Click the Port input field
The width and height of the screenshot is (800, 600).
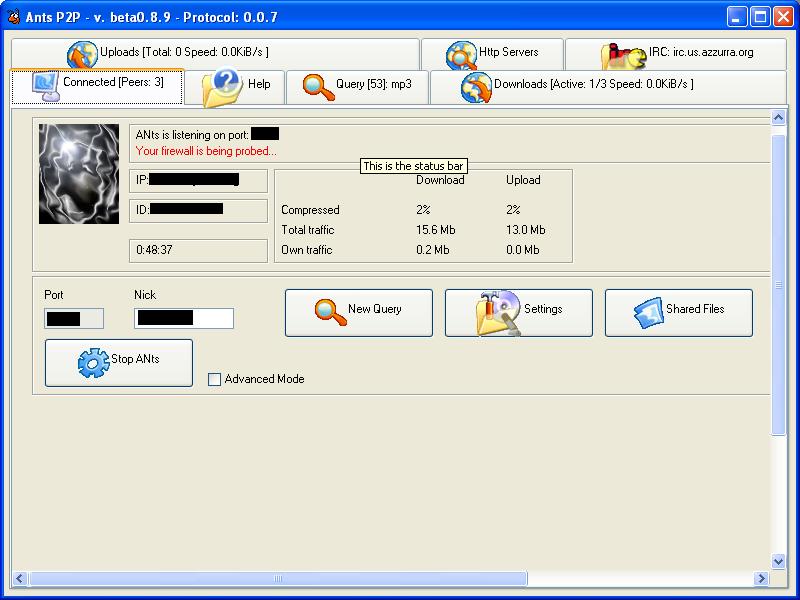click(74, 318)
